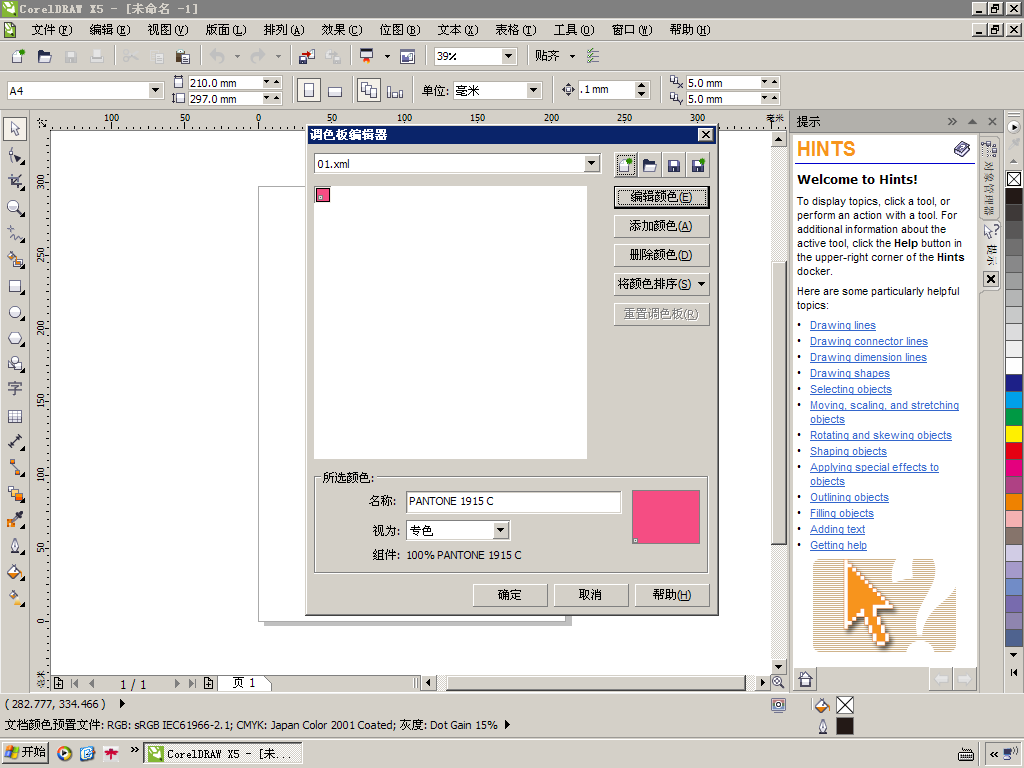Select the pink PANTONE 1915 C swatch in grid
This screenshot has width=1024, height=768.
pos(323,194)
